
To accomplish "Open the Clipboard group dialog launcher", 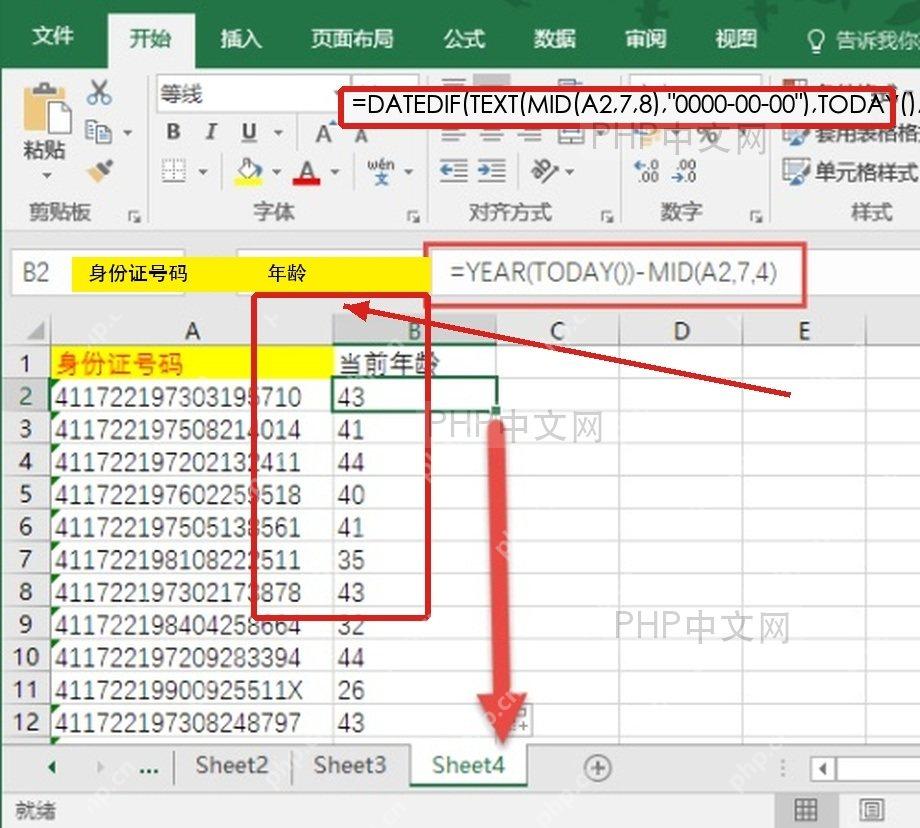I will click(134, 217).
